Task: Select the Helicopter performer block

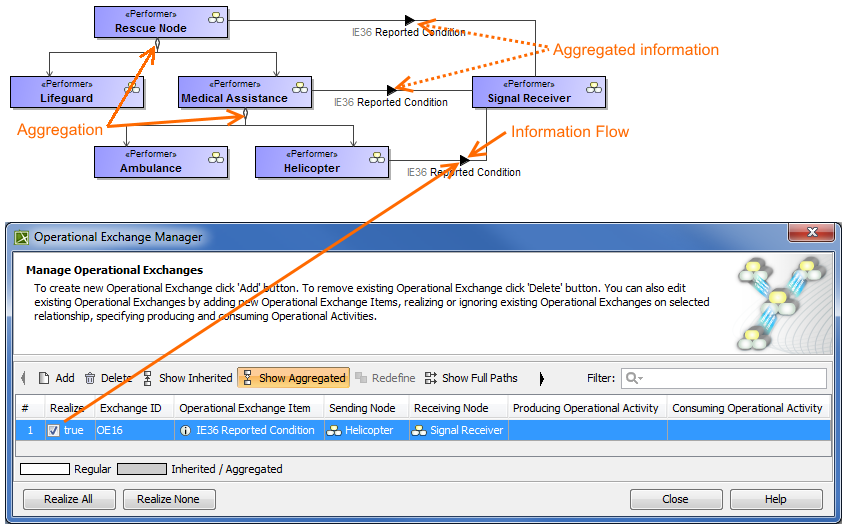Action: tap(322, 162)
